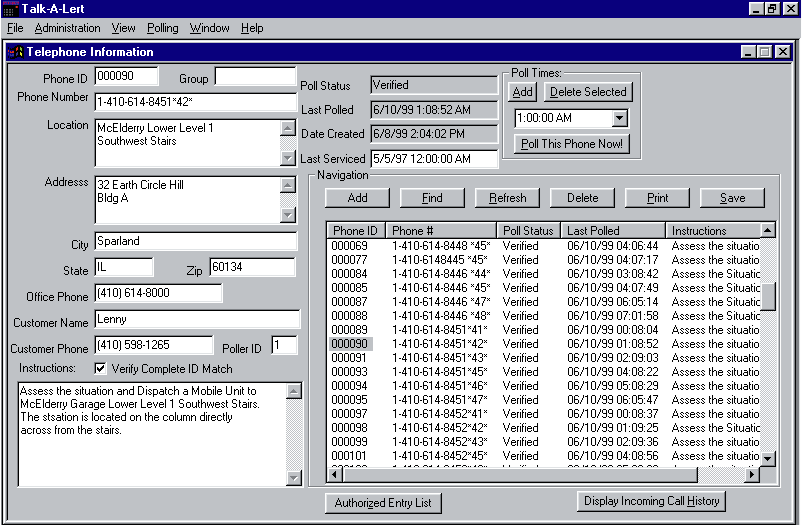Screen dimensions: 802x525
Task: Click the Location text area
Action: [x=188, y=143]
